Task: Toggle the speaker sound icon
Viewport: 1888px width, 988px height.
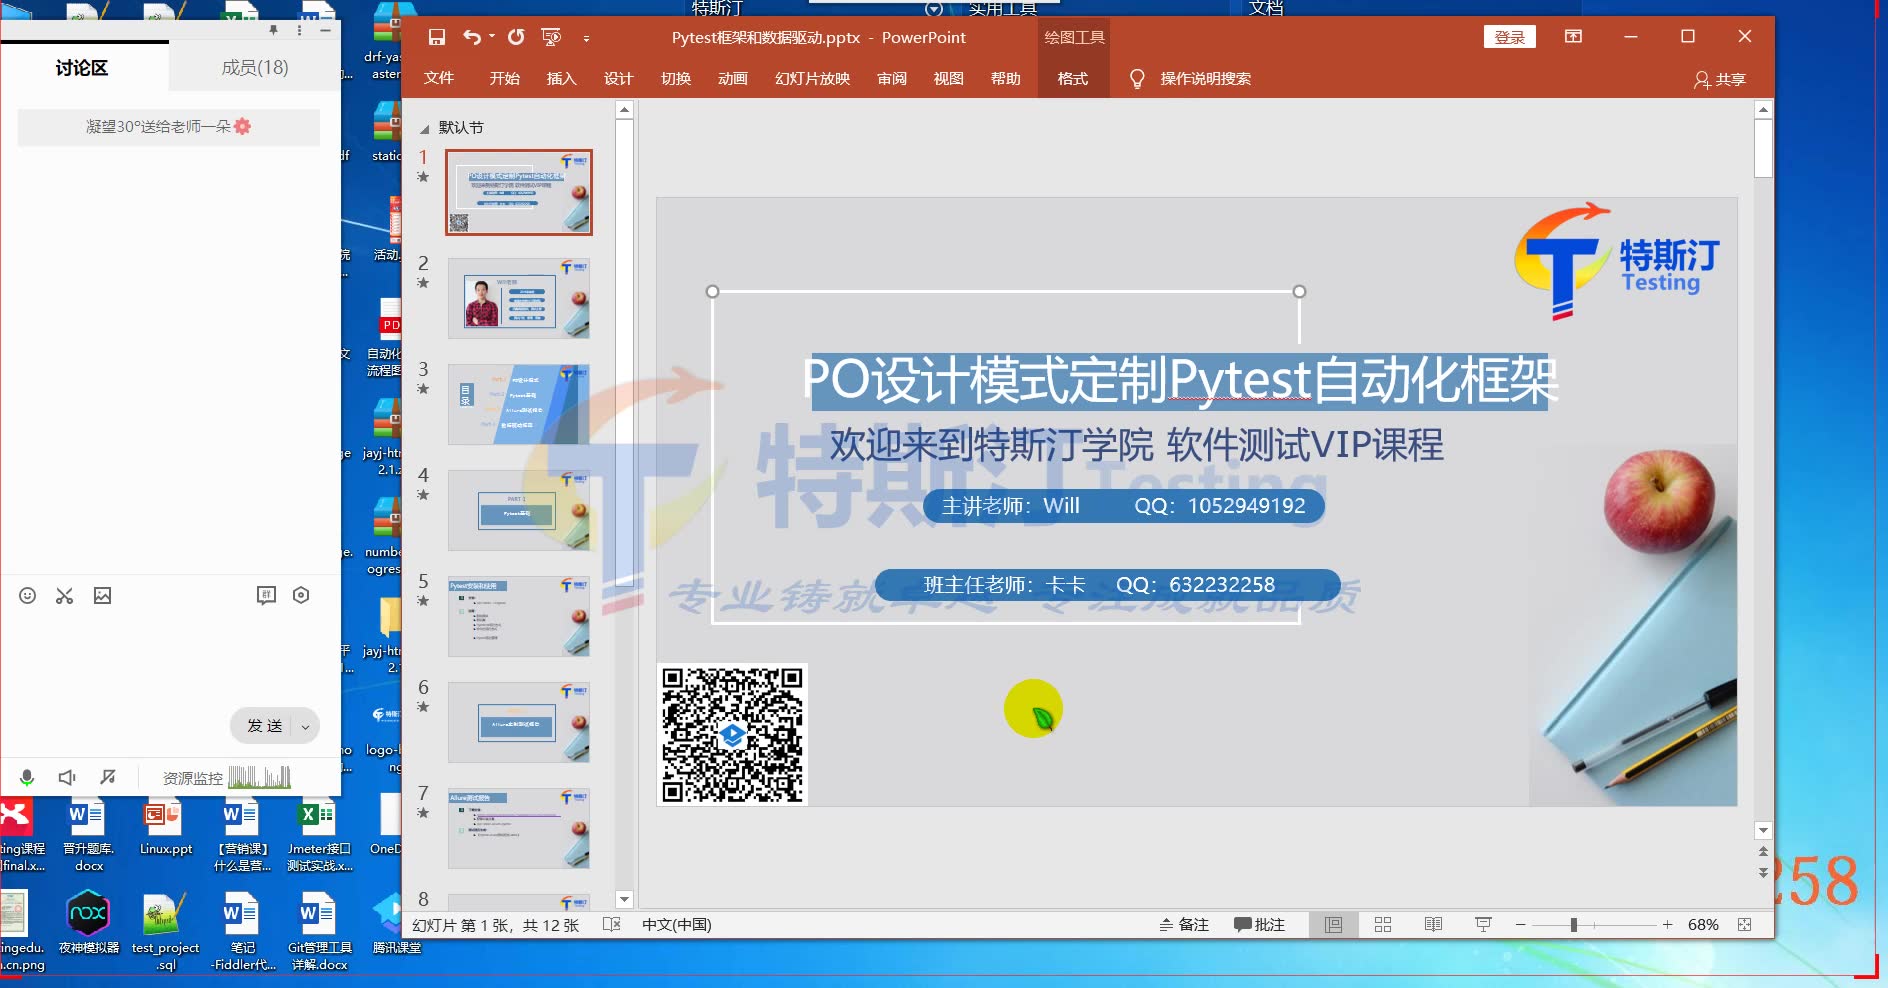Action: (67, 777)
